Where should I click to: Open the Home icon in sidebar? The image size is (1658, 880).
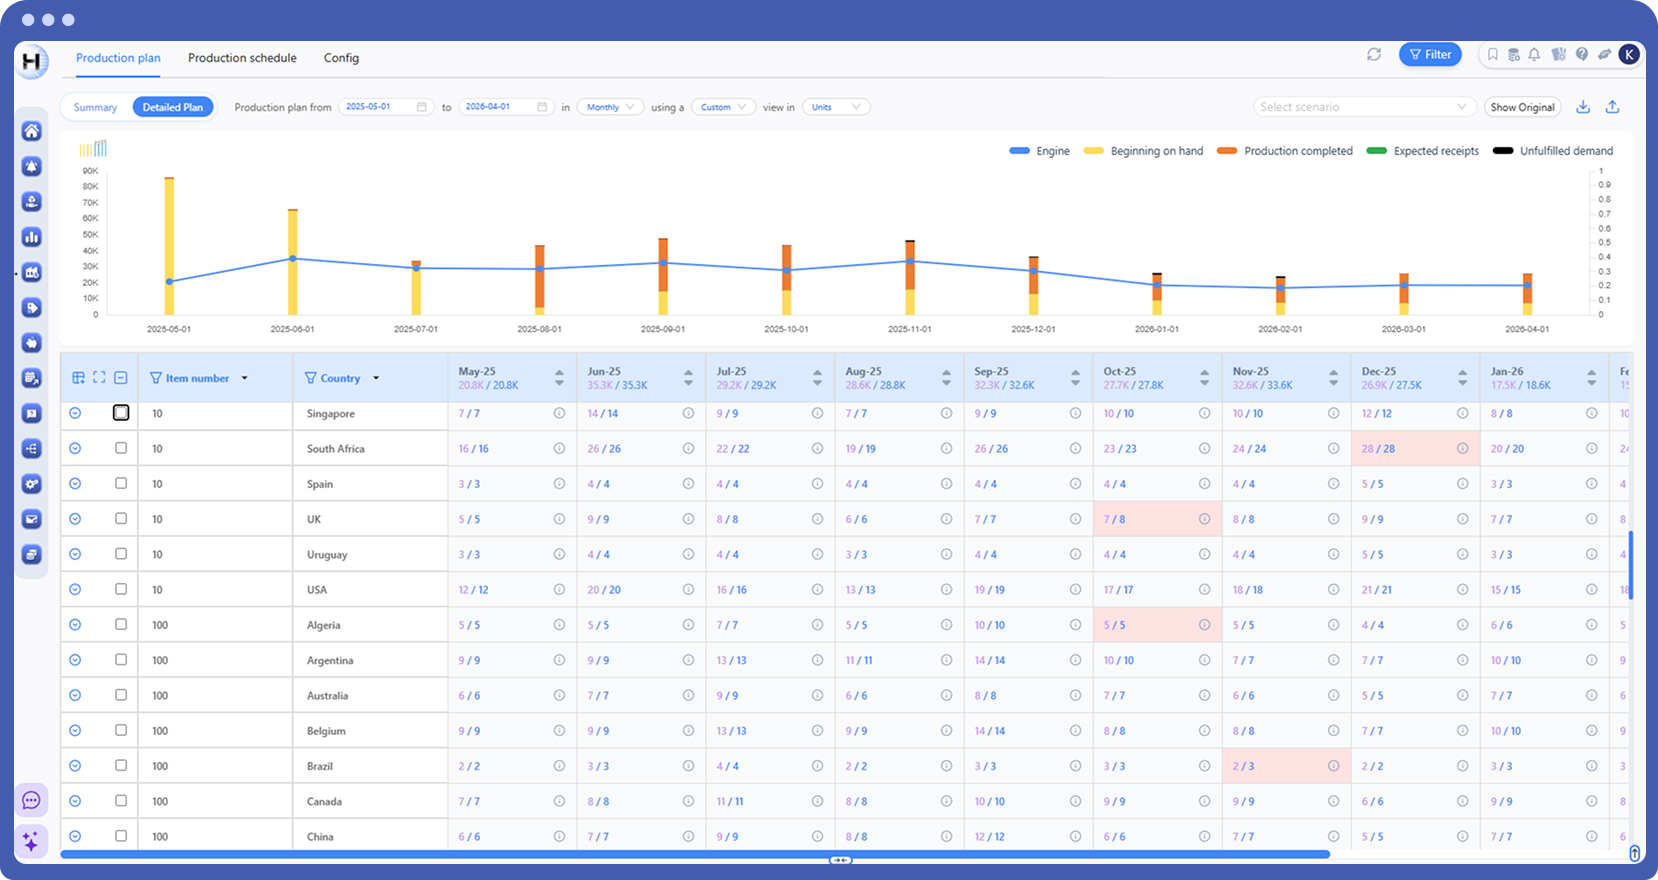point(32,131)
